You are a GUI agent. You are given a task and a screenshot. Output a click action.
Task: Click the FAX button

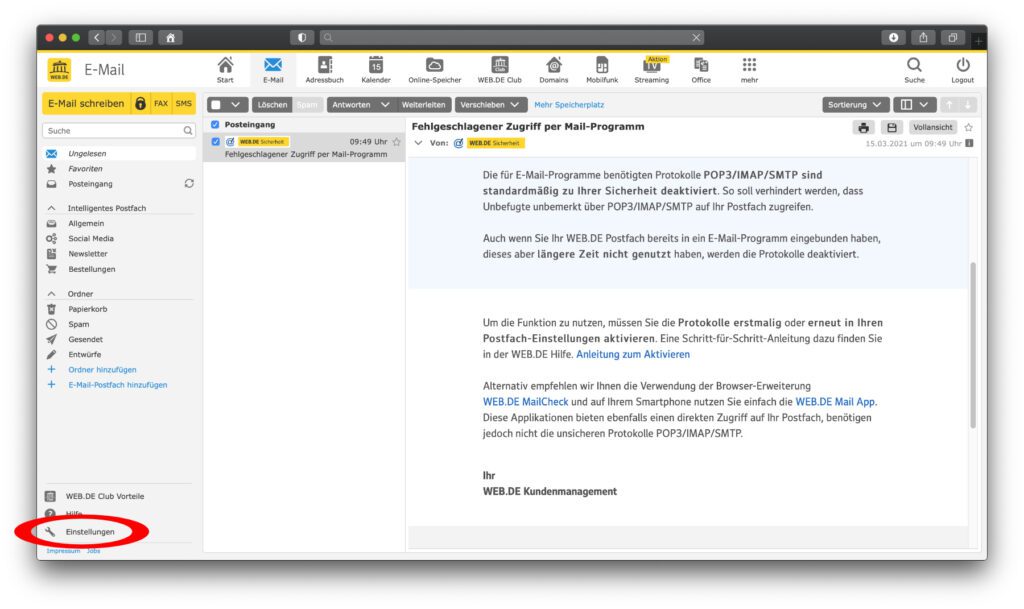[x=161, y=104]
